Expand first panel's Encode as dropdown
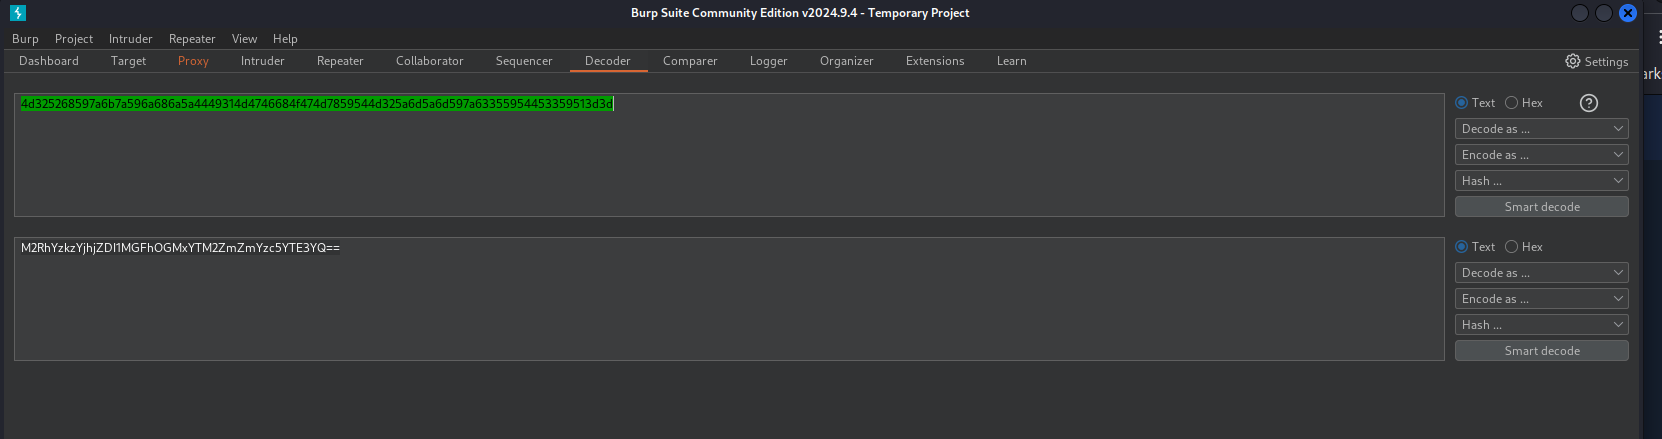The image size is (1662, 439). click(1541, 155)
